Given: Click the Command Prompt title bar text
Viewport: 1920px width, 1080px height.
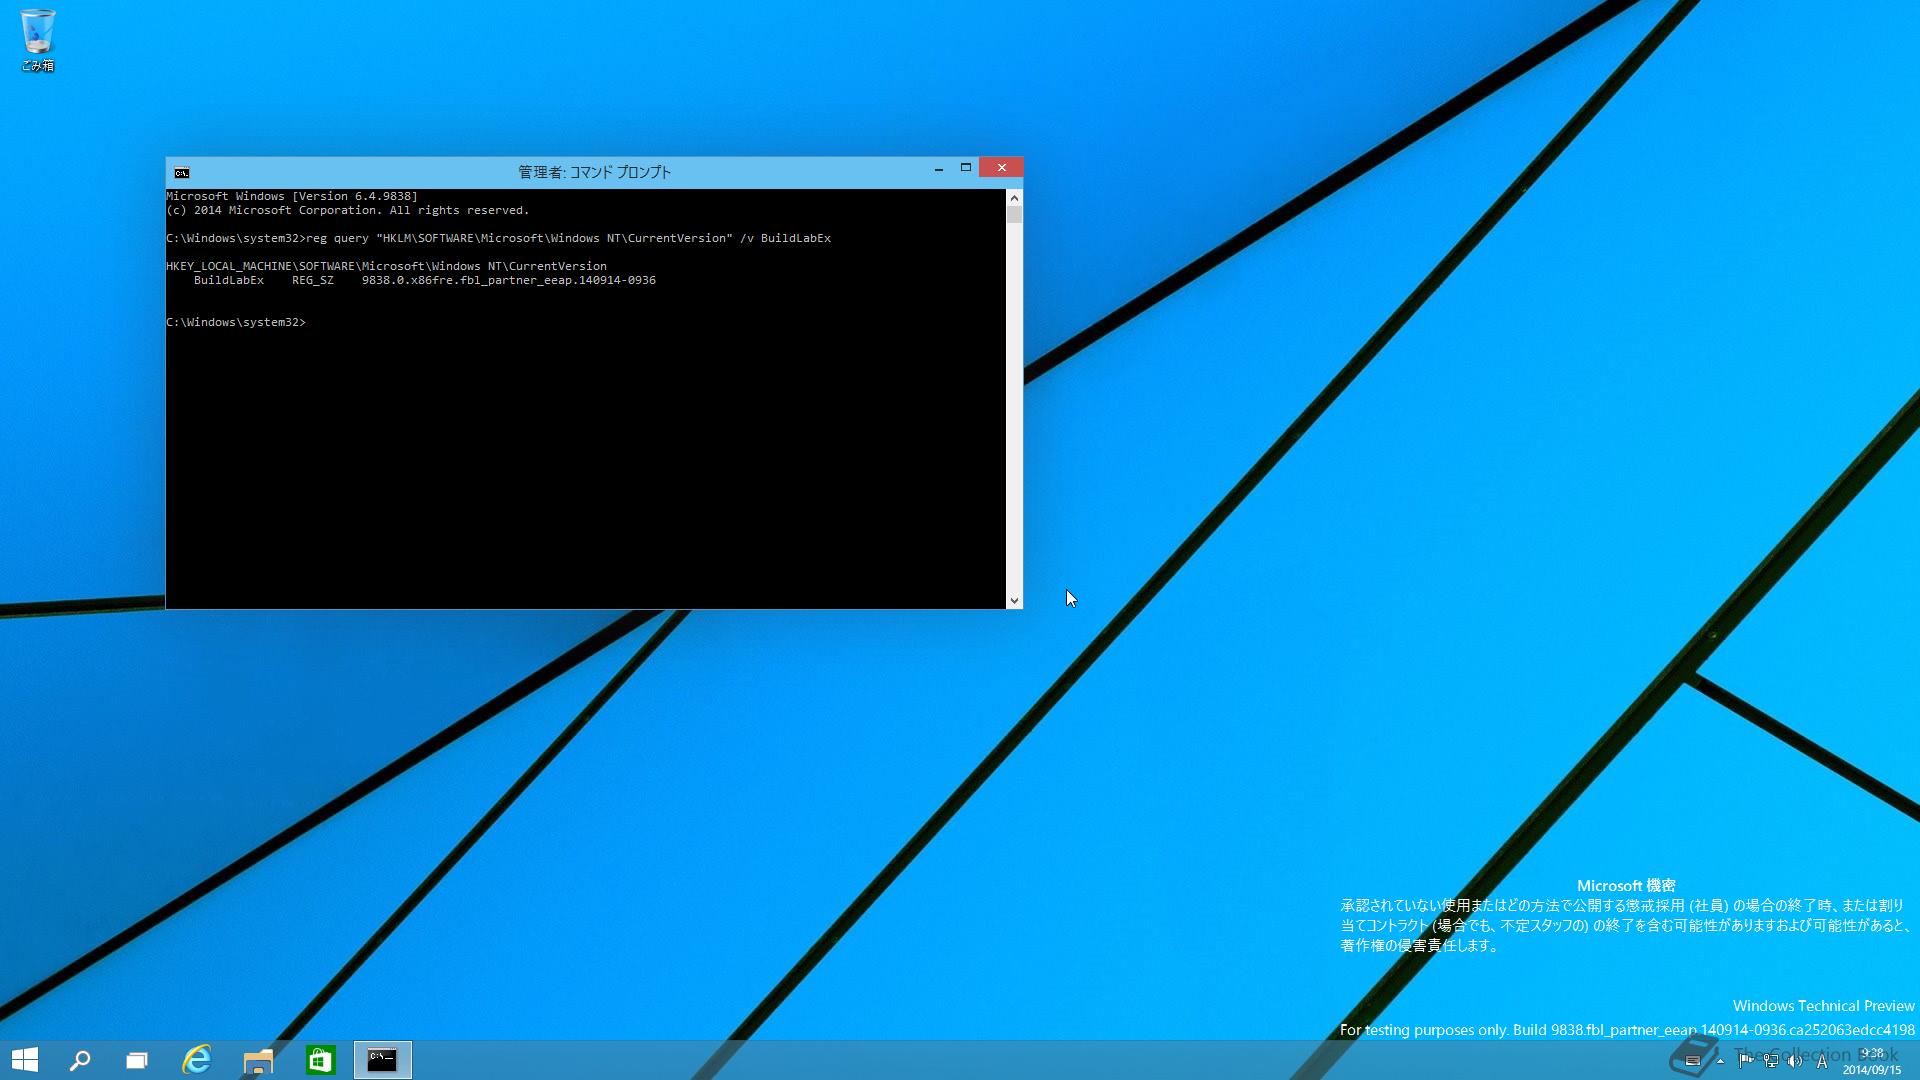Looking at the screenshot, I should coord(594,172).
